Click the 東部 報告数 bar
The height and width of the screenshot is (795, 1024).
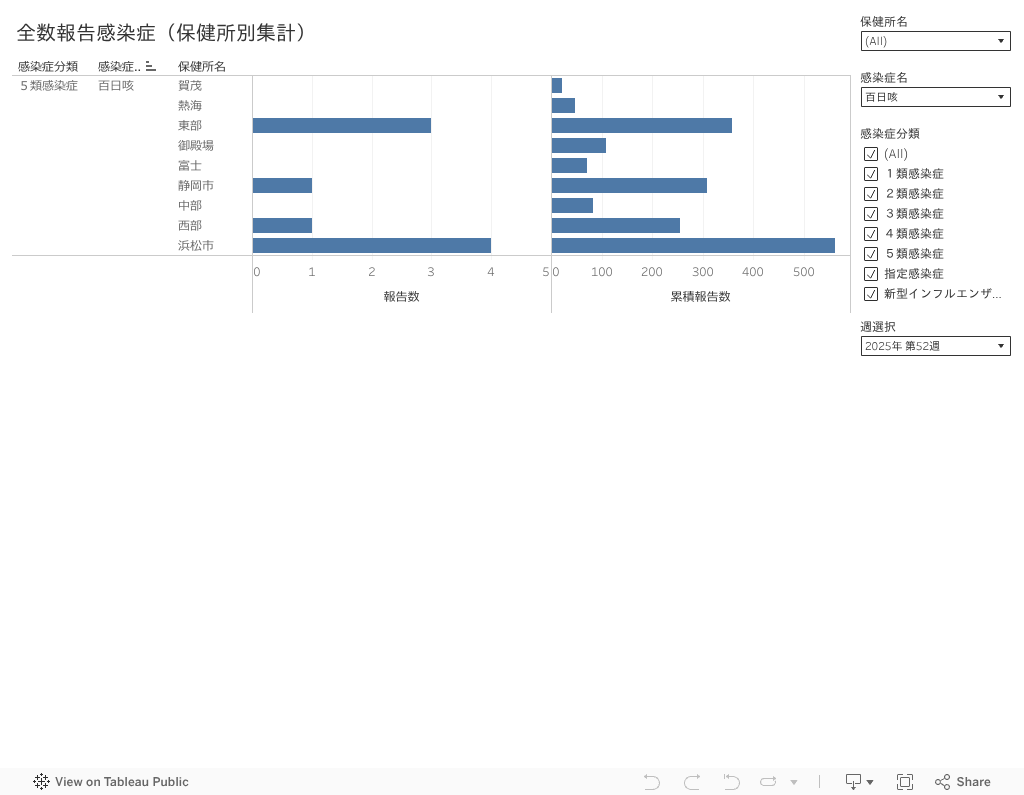click(x=342, y=125)
